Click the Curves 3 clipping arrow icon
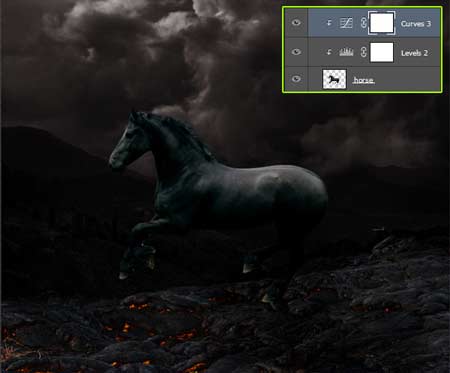450x373 pixels. (329, 23)
